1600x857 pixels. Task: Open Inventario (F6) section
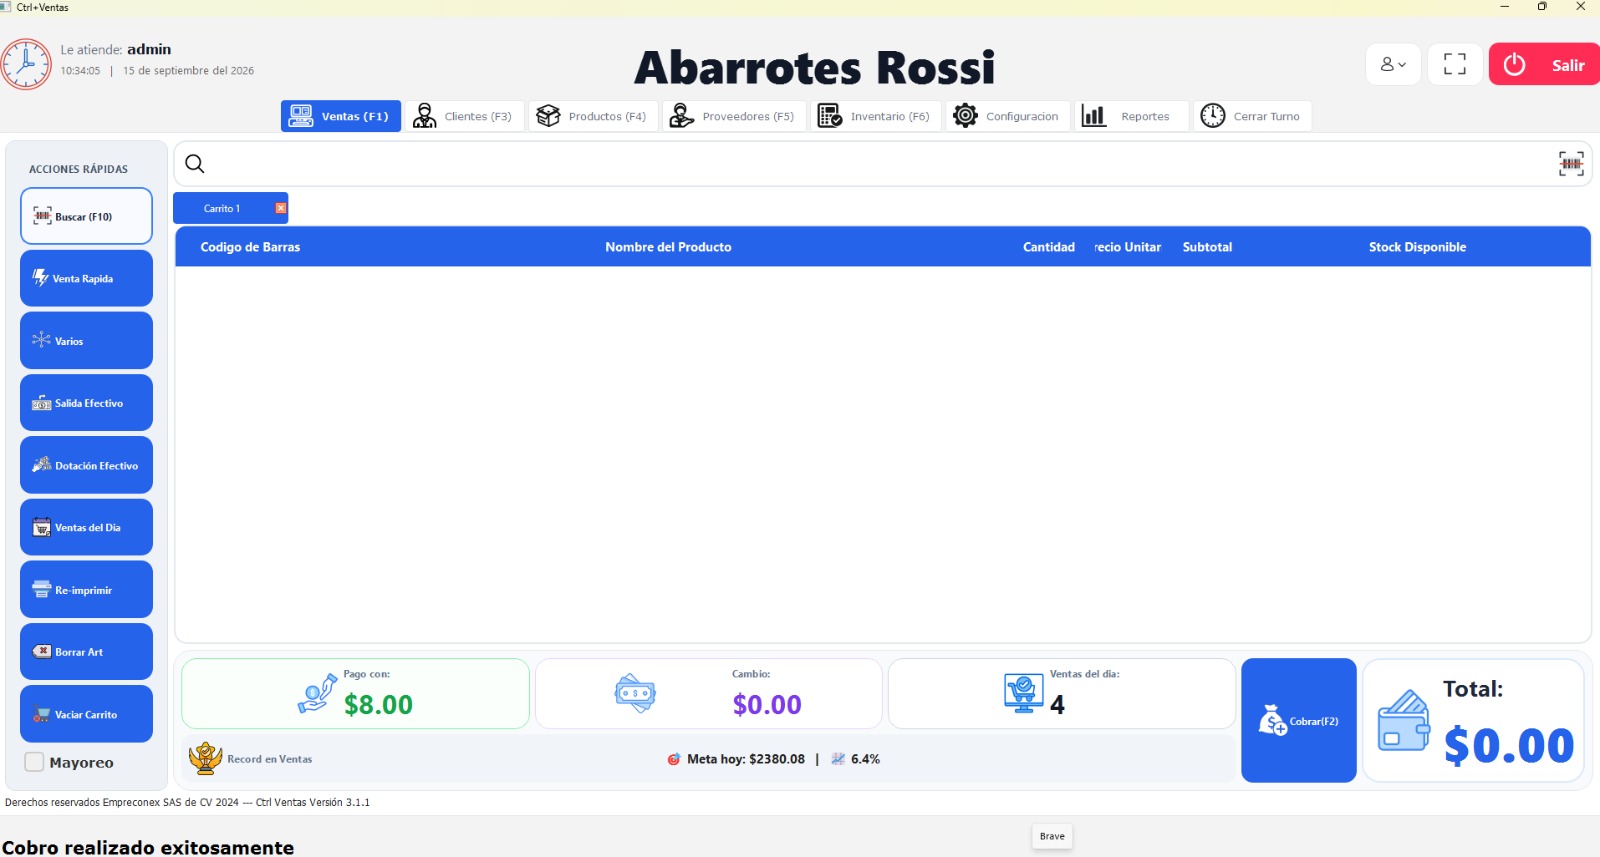click(x=876, y=116)
